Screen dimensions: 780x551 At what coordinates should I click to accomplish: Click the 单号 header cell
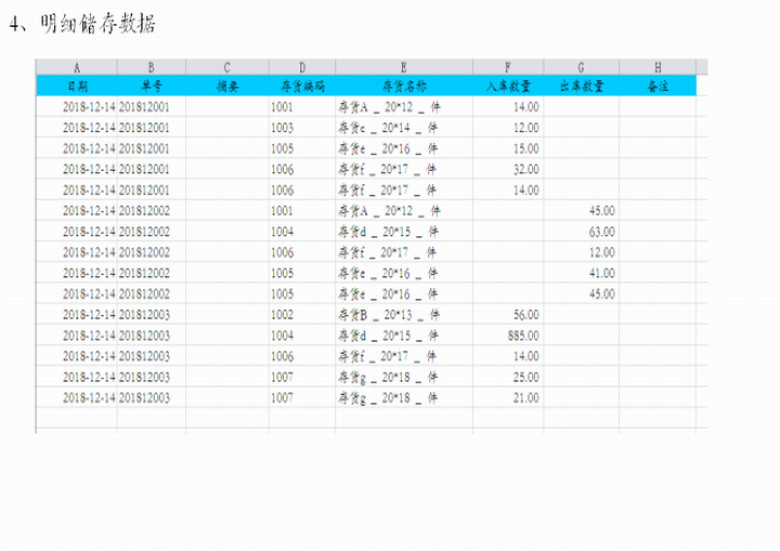point(151,86)
